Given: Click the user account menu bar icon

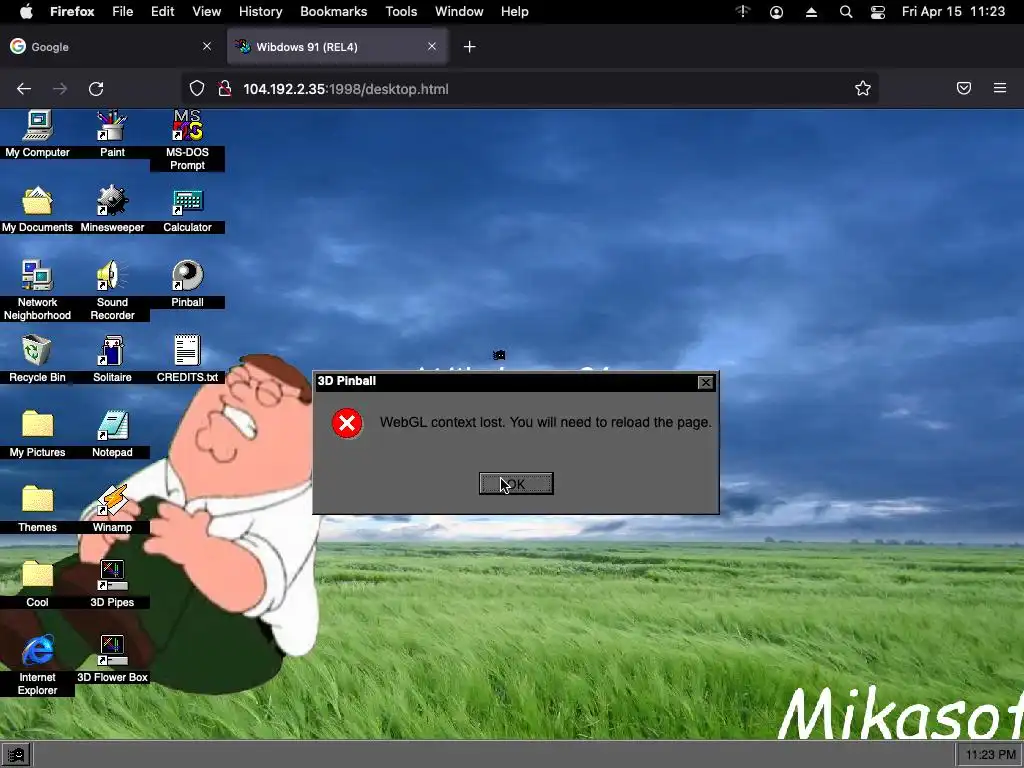Looking at the screenshot, I should (776, 12).
